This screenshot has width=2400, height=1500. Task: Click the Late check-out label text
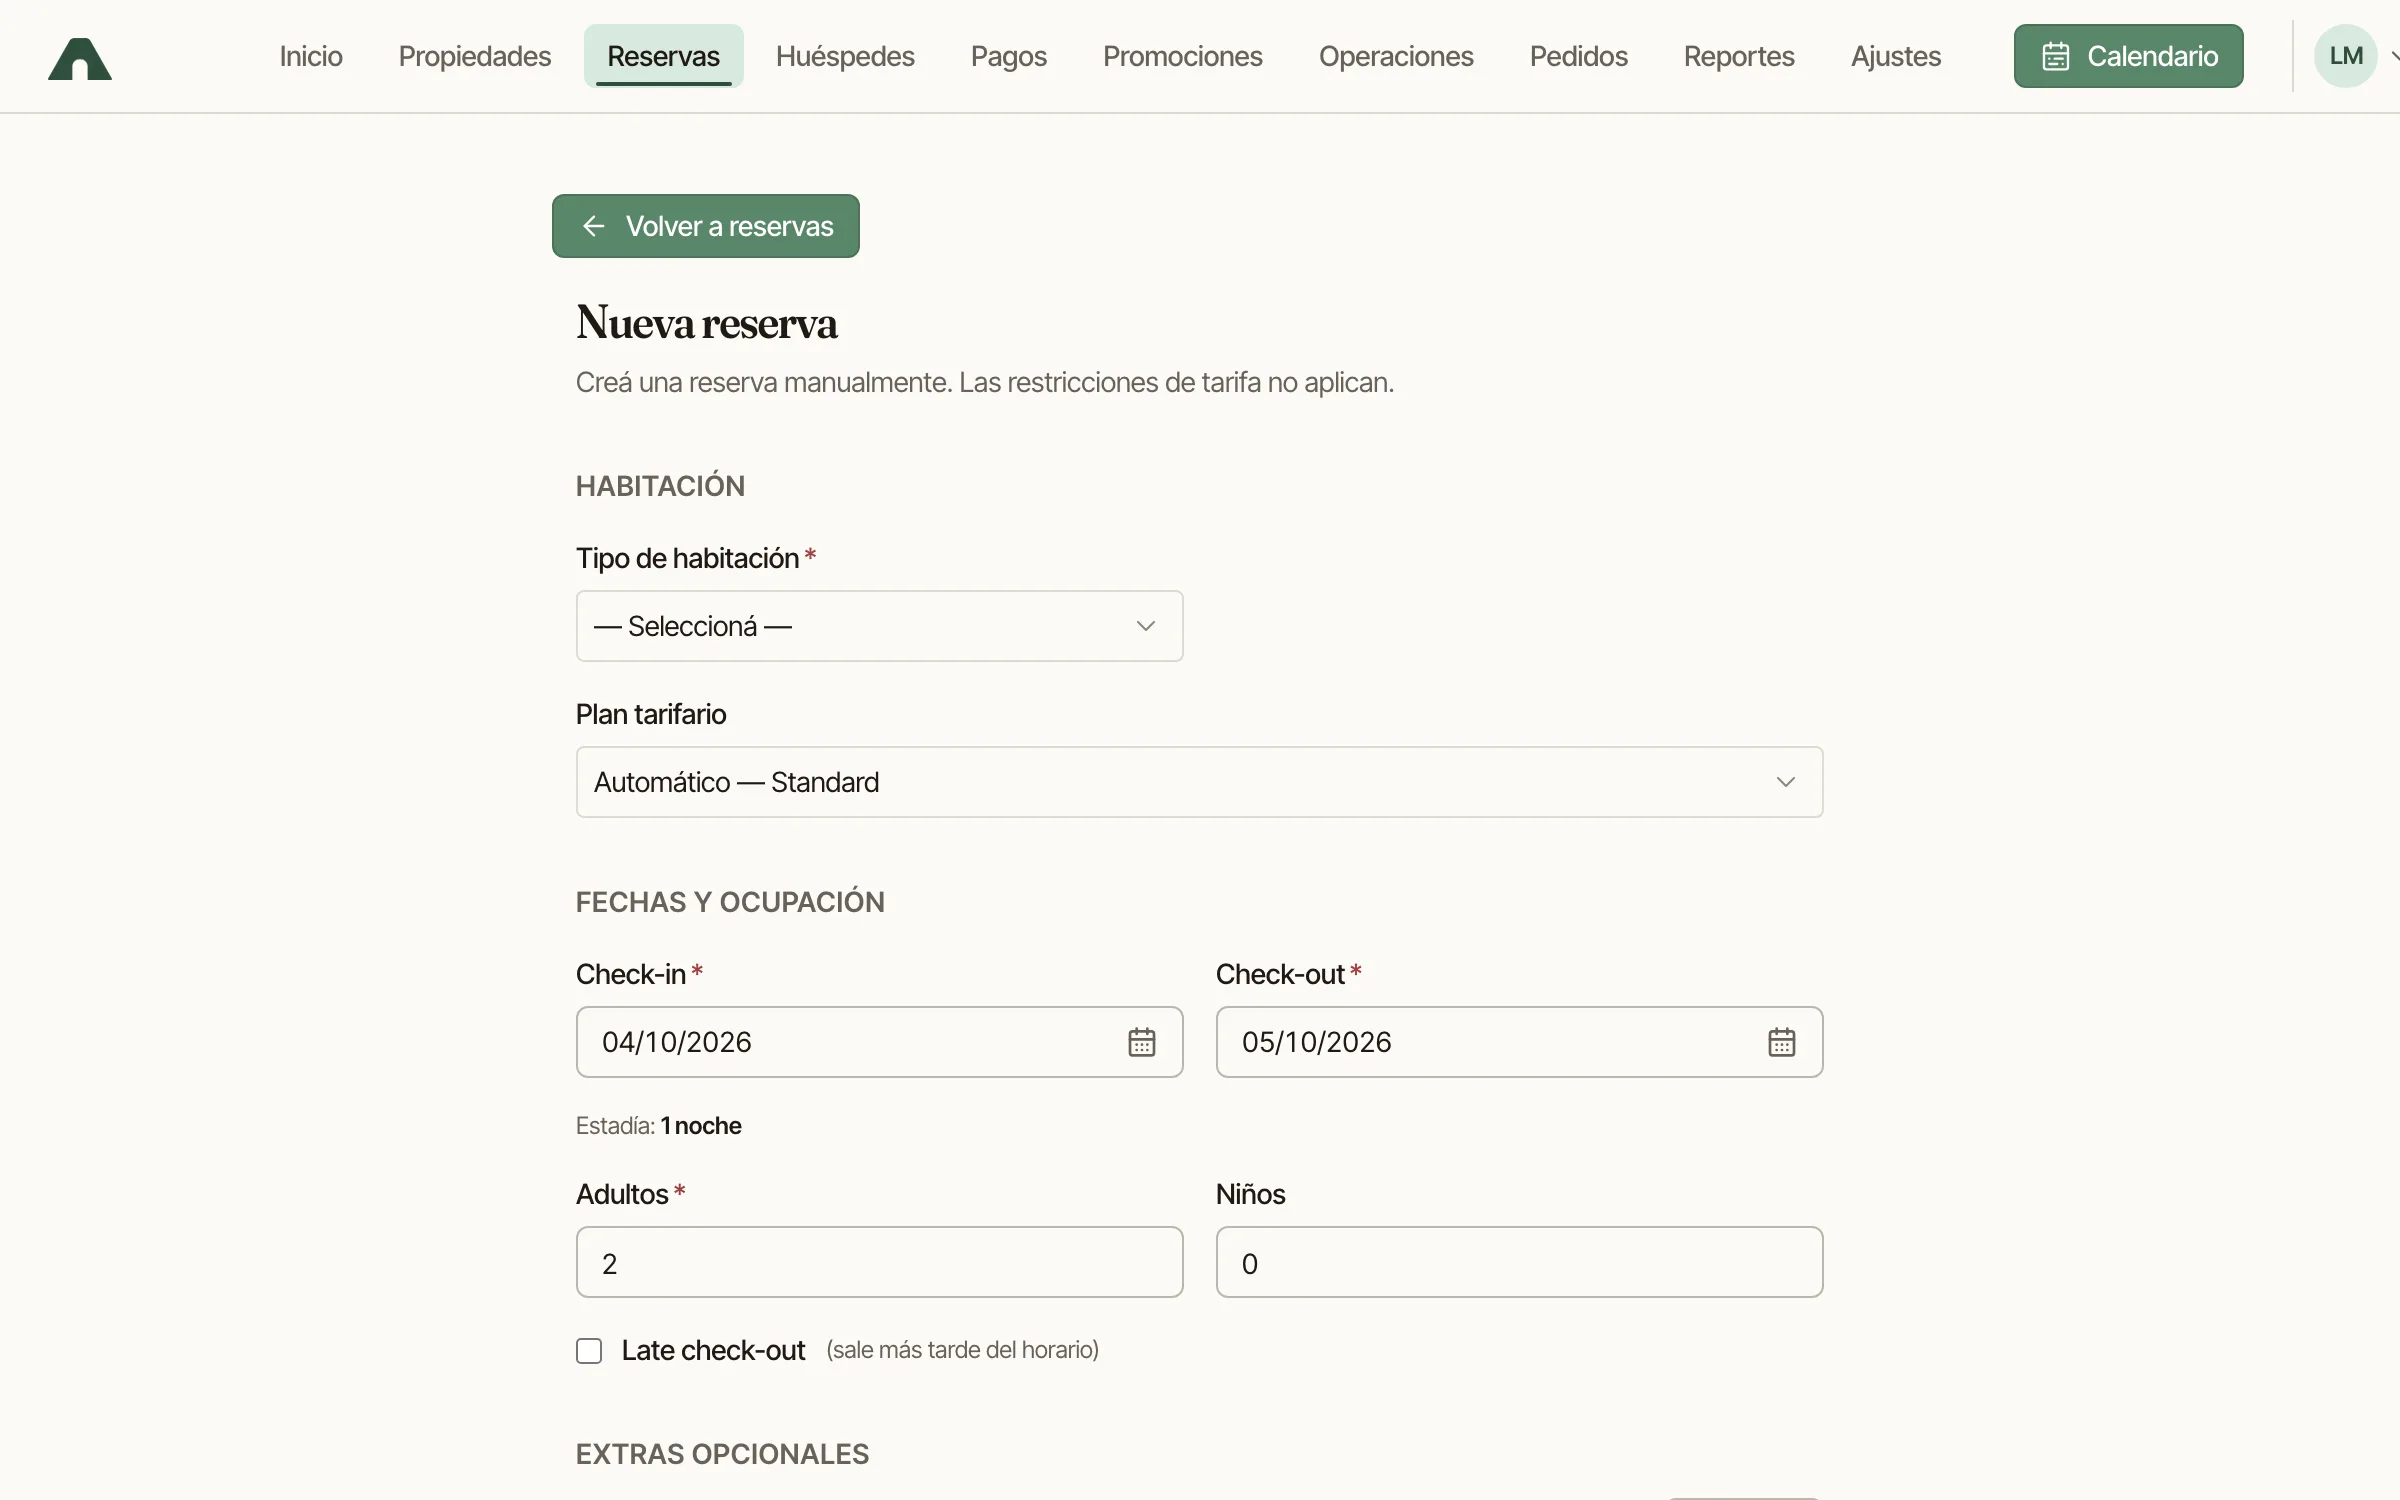click(x=713, y=1351)
